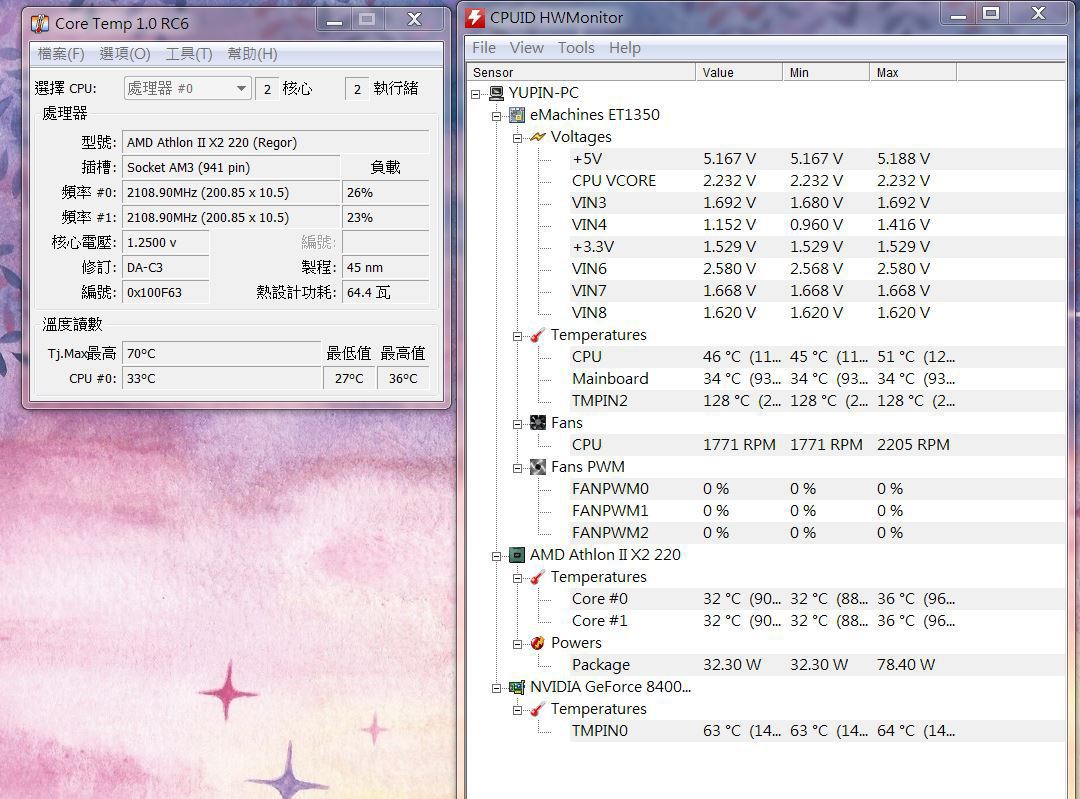
Task: Click the Powers flame icon
Action: (538, 643)
